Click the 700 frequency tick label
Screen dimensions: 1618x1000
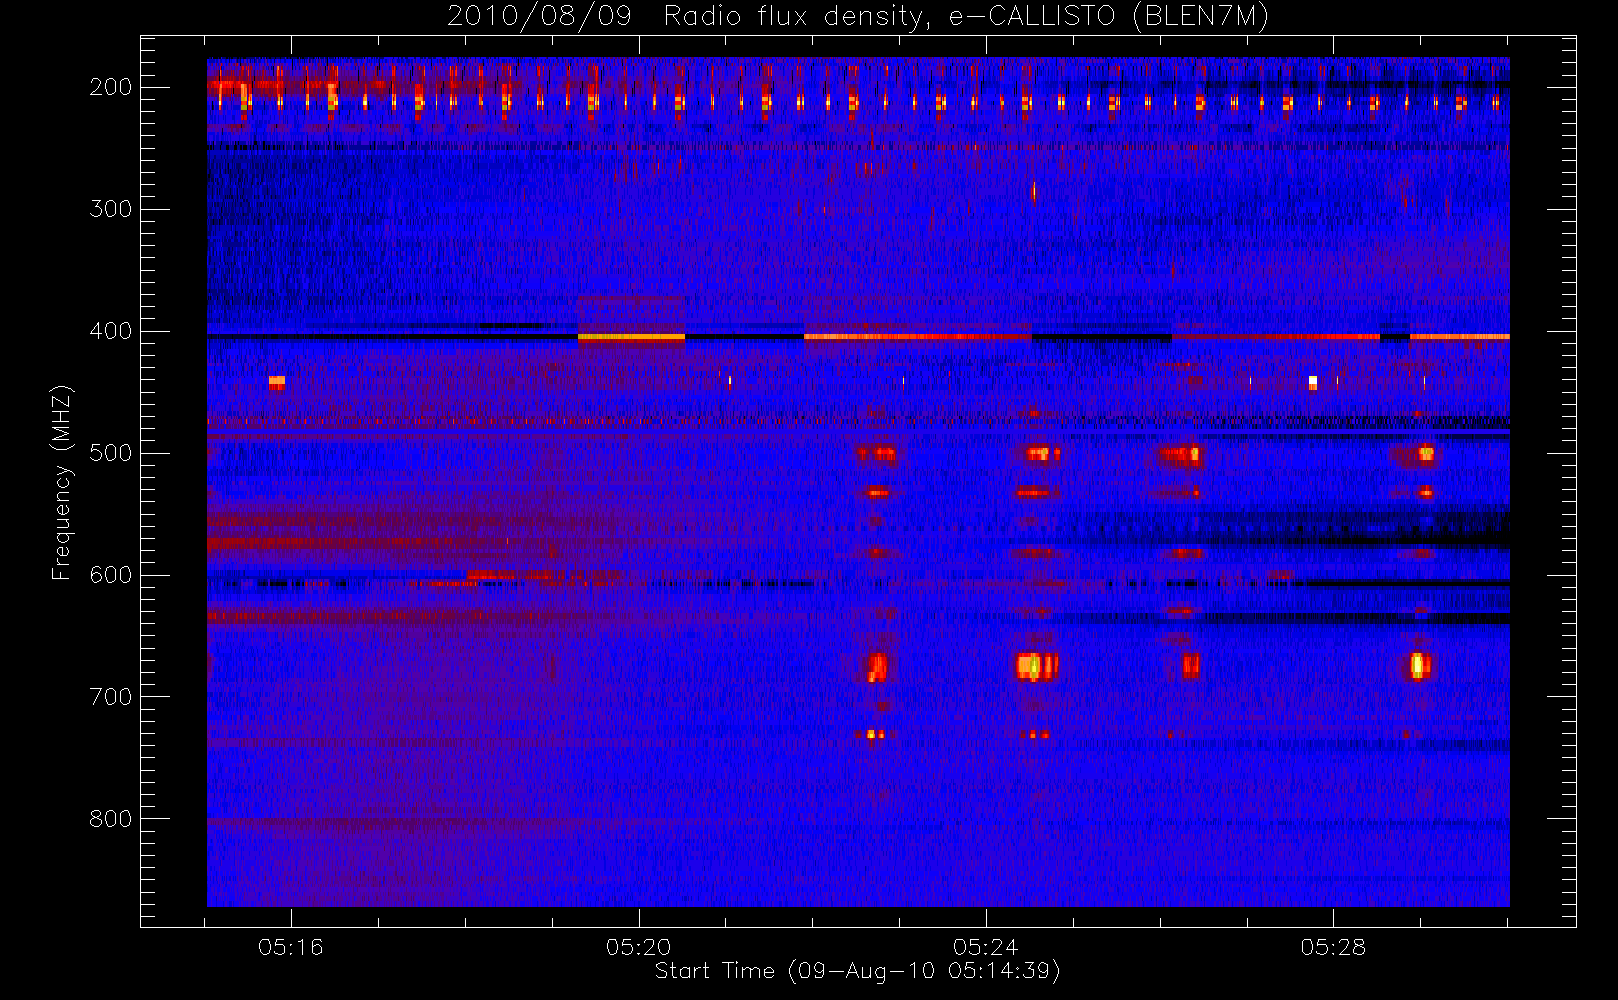[111, 697]
